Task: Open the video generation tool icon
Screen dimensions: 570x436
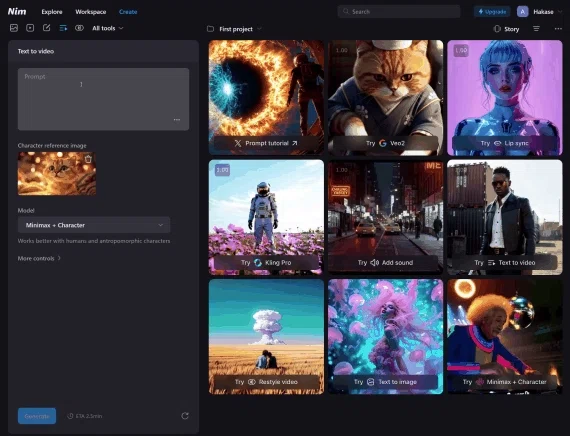Action: [x=30, y=28]
